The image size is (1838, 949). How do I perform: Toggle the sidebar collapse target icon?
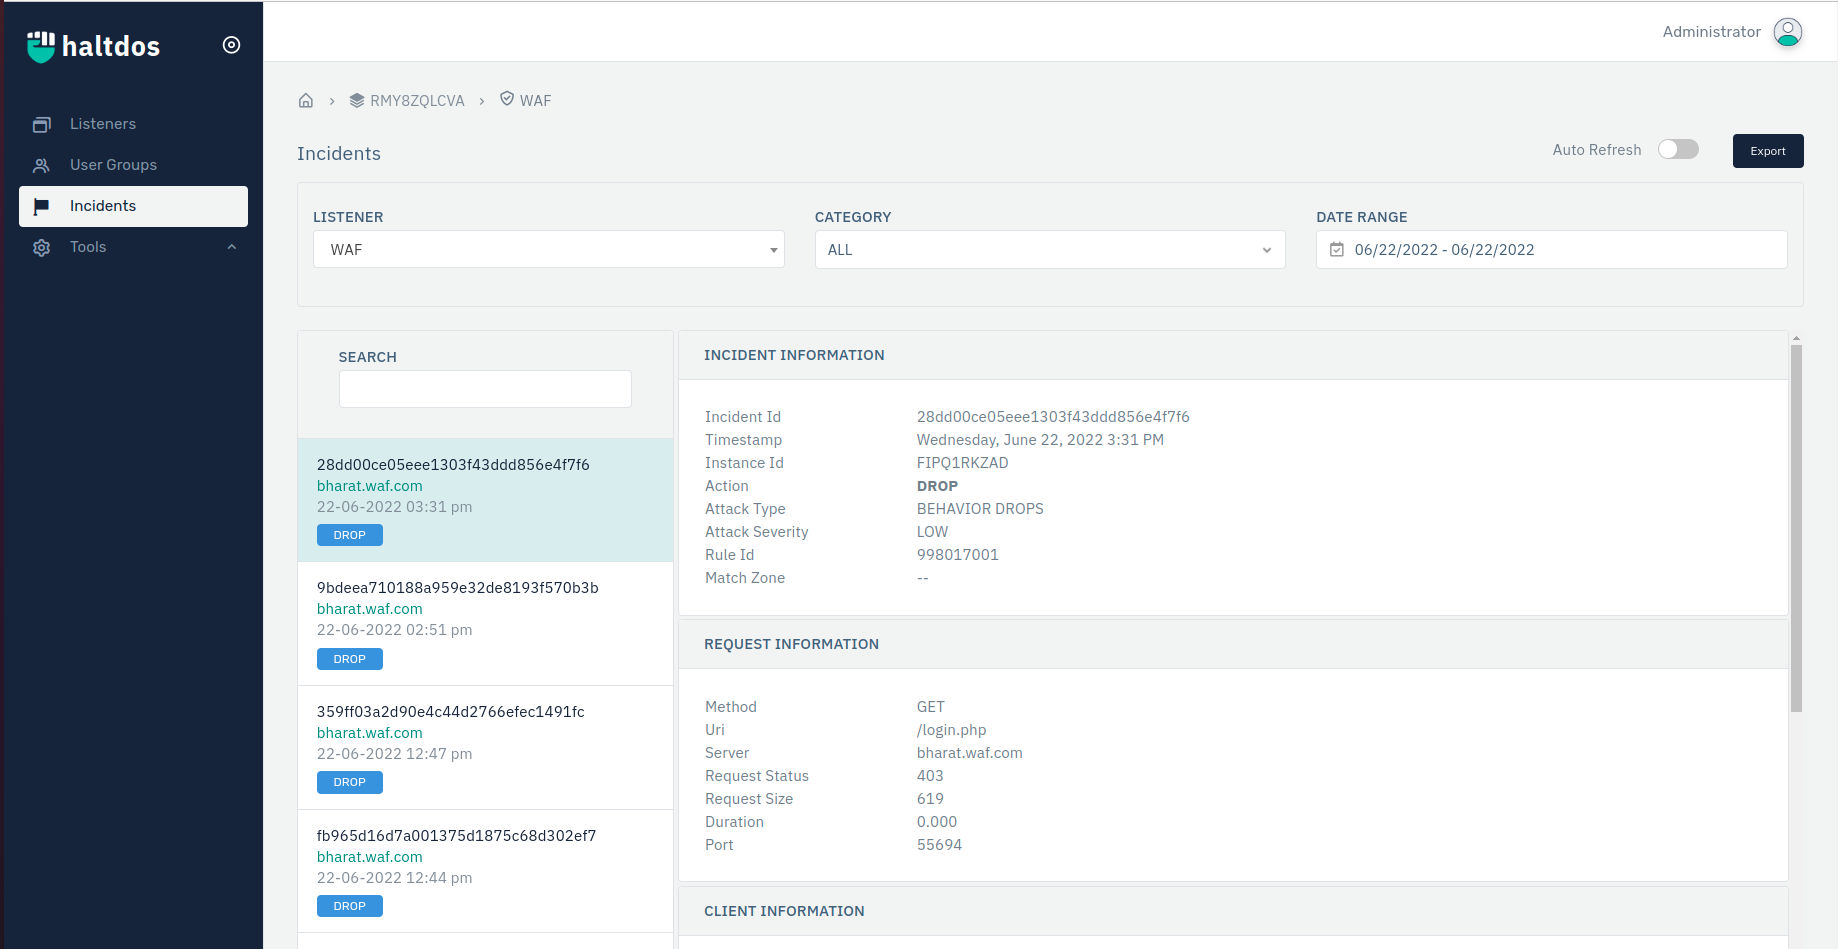(x=231, y=45)
